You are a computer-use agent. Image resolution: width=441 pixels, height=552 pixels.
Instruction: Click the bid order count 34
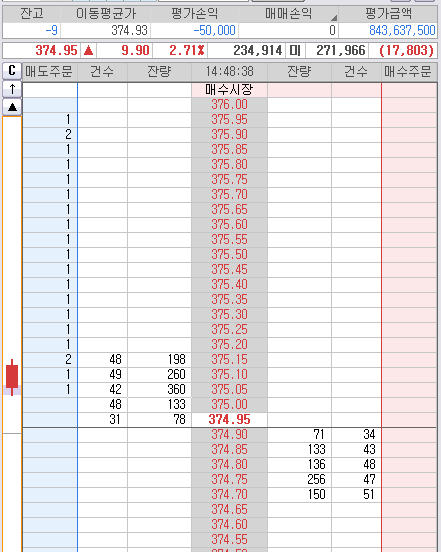click(x=369, y=434)
